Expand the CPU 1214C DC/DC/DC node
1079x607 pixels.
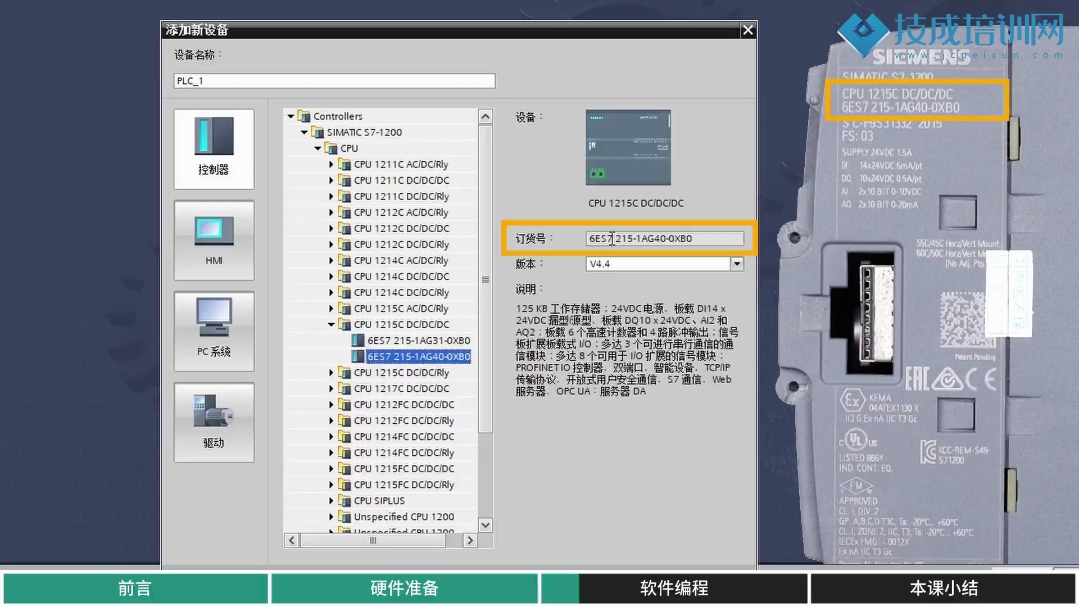331,277
